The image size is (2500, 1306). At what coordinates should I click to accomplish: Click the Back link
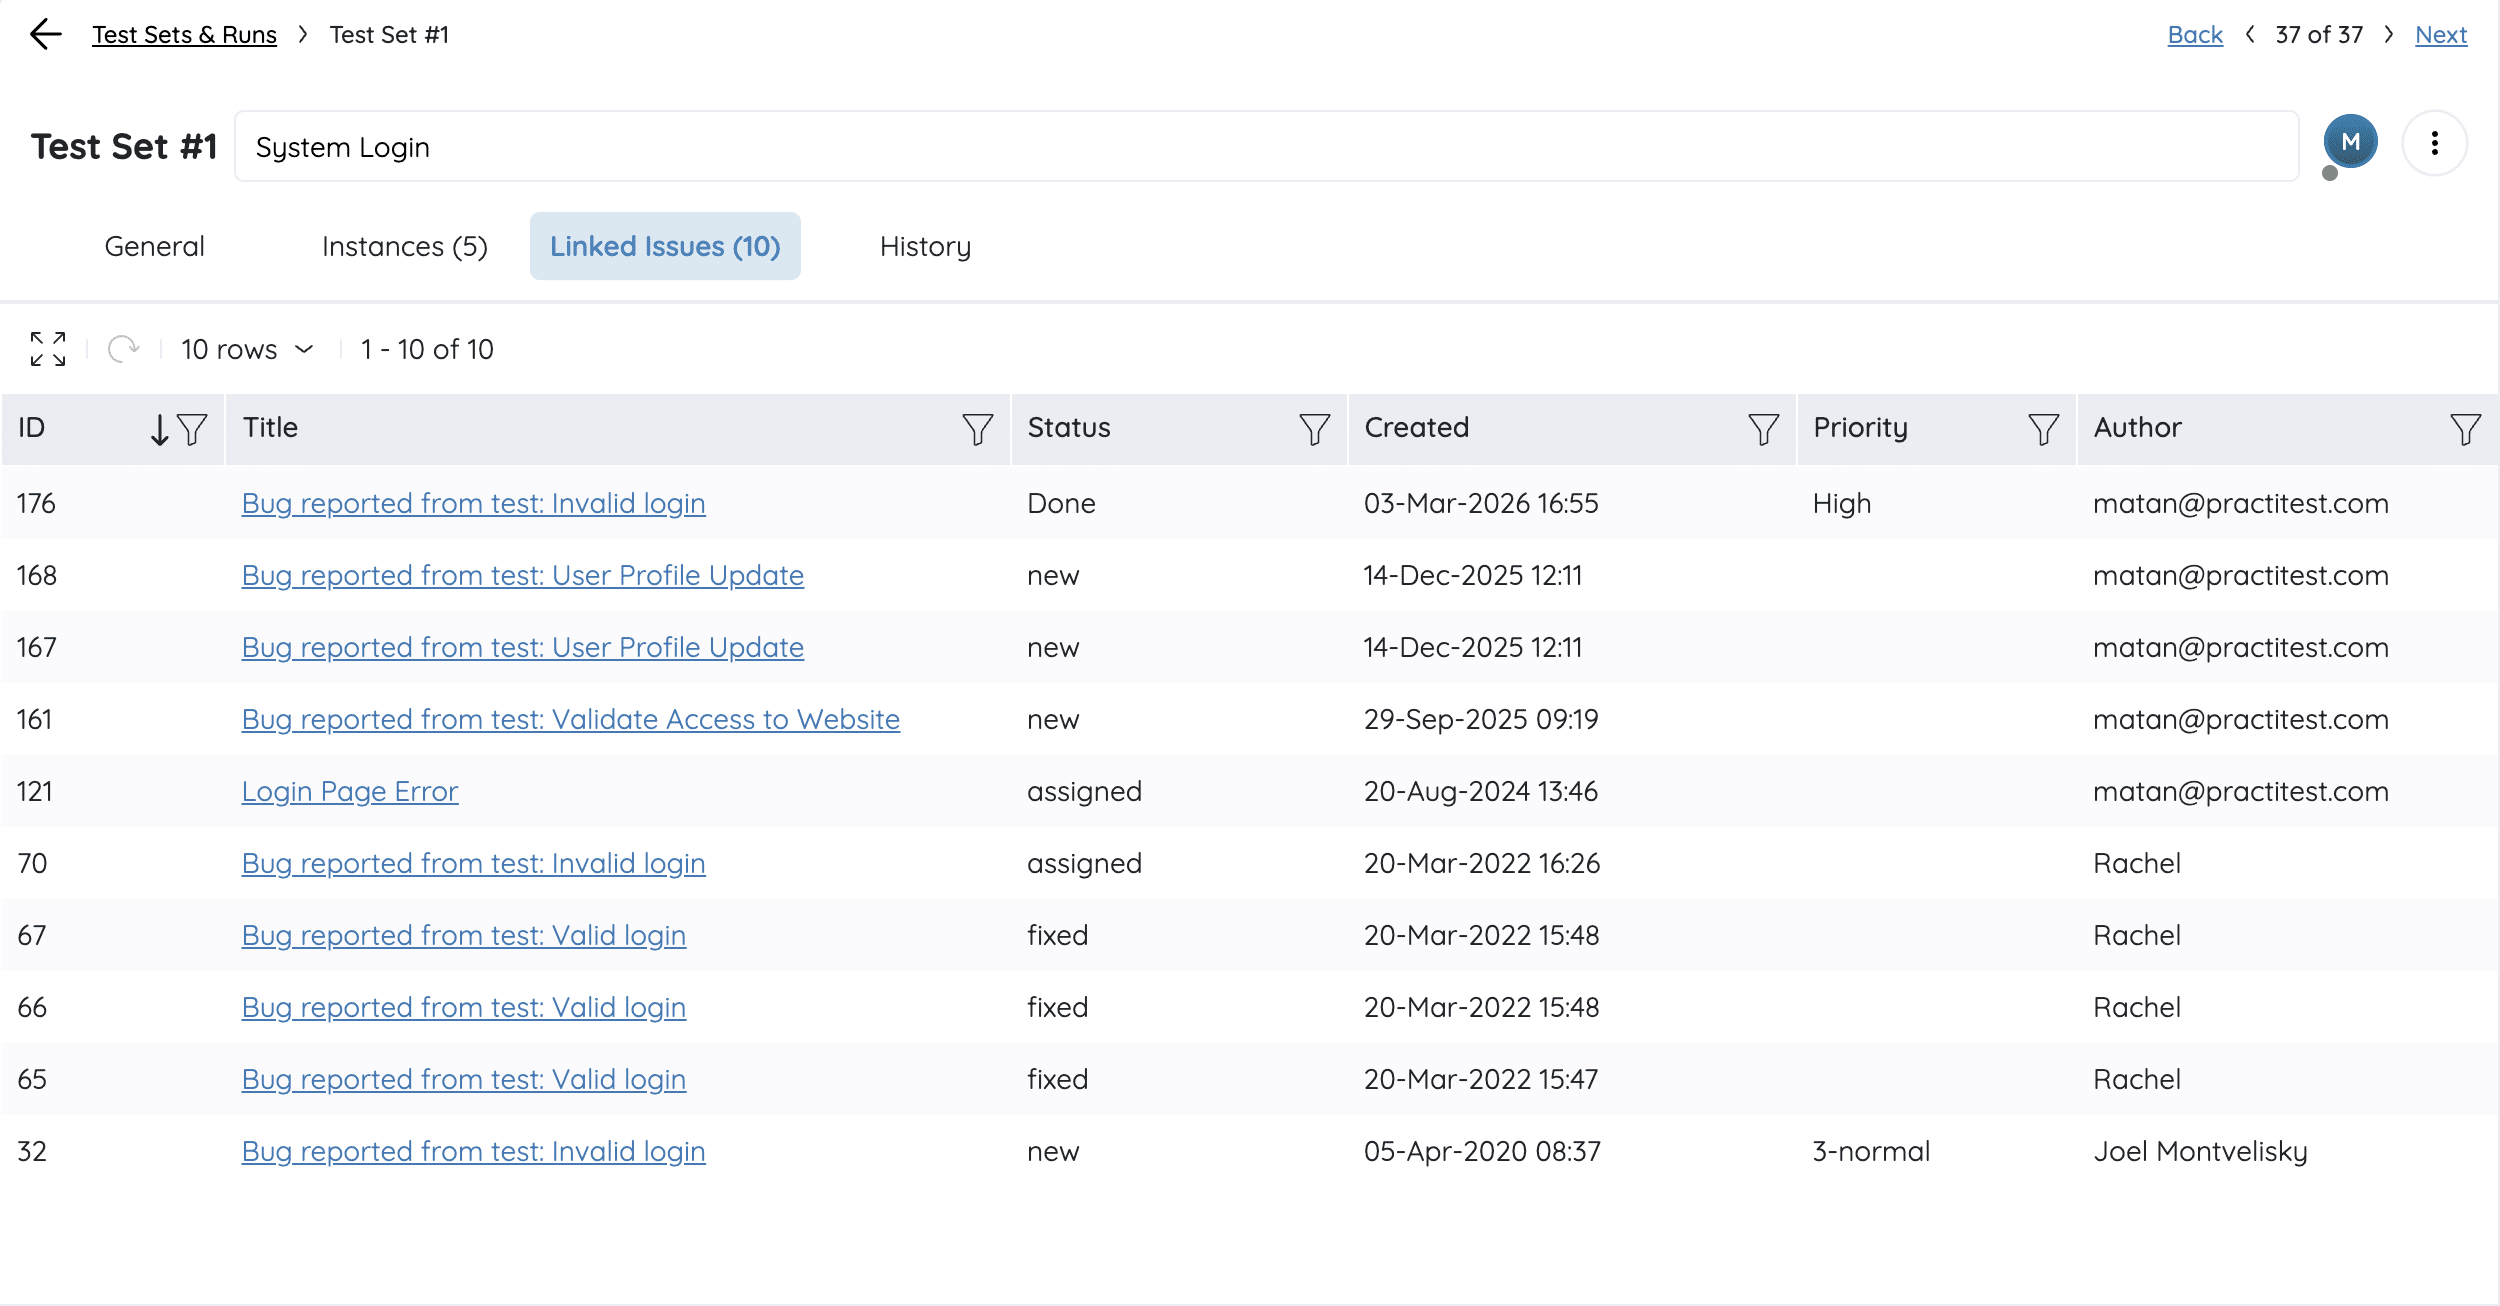coord(2194,35)
